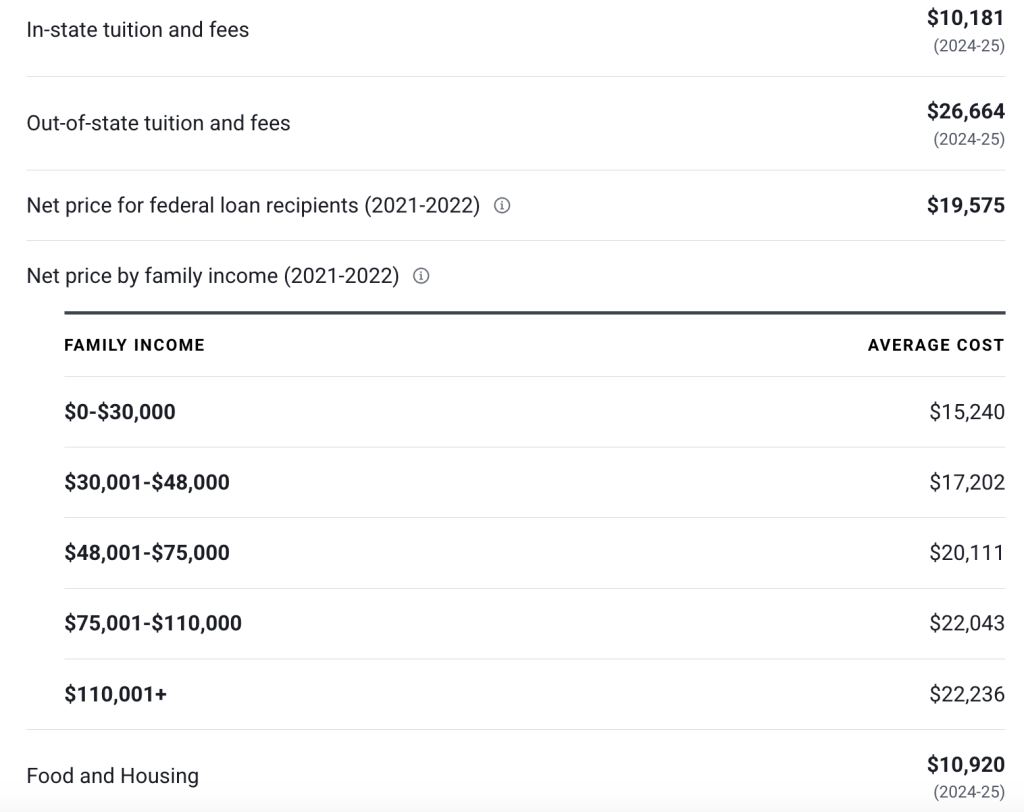
Task: Click the Food and Housing label
Action: [113, 776]
